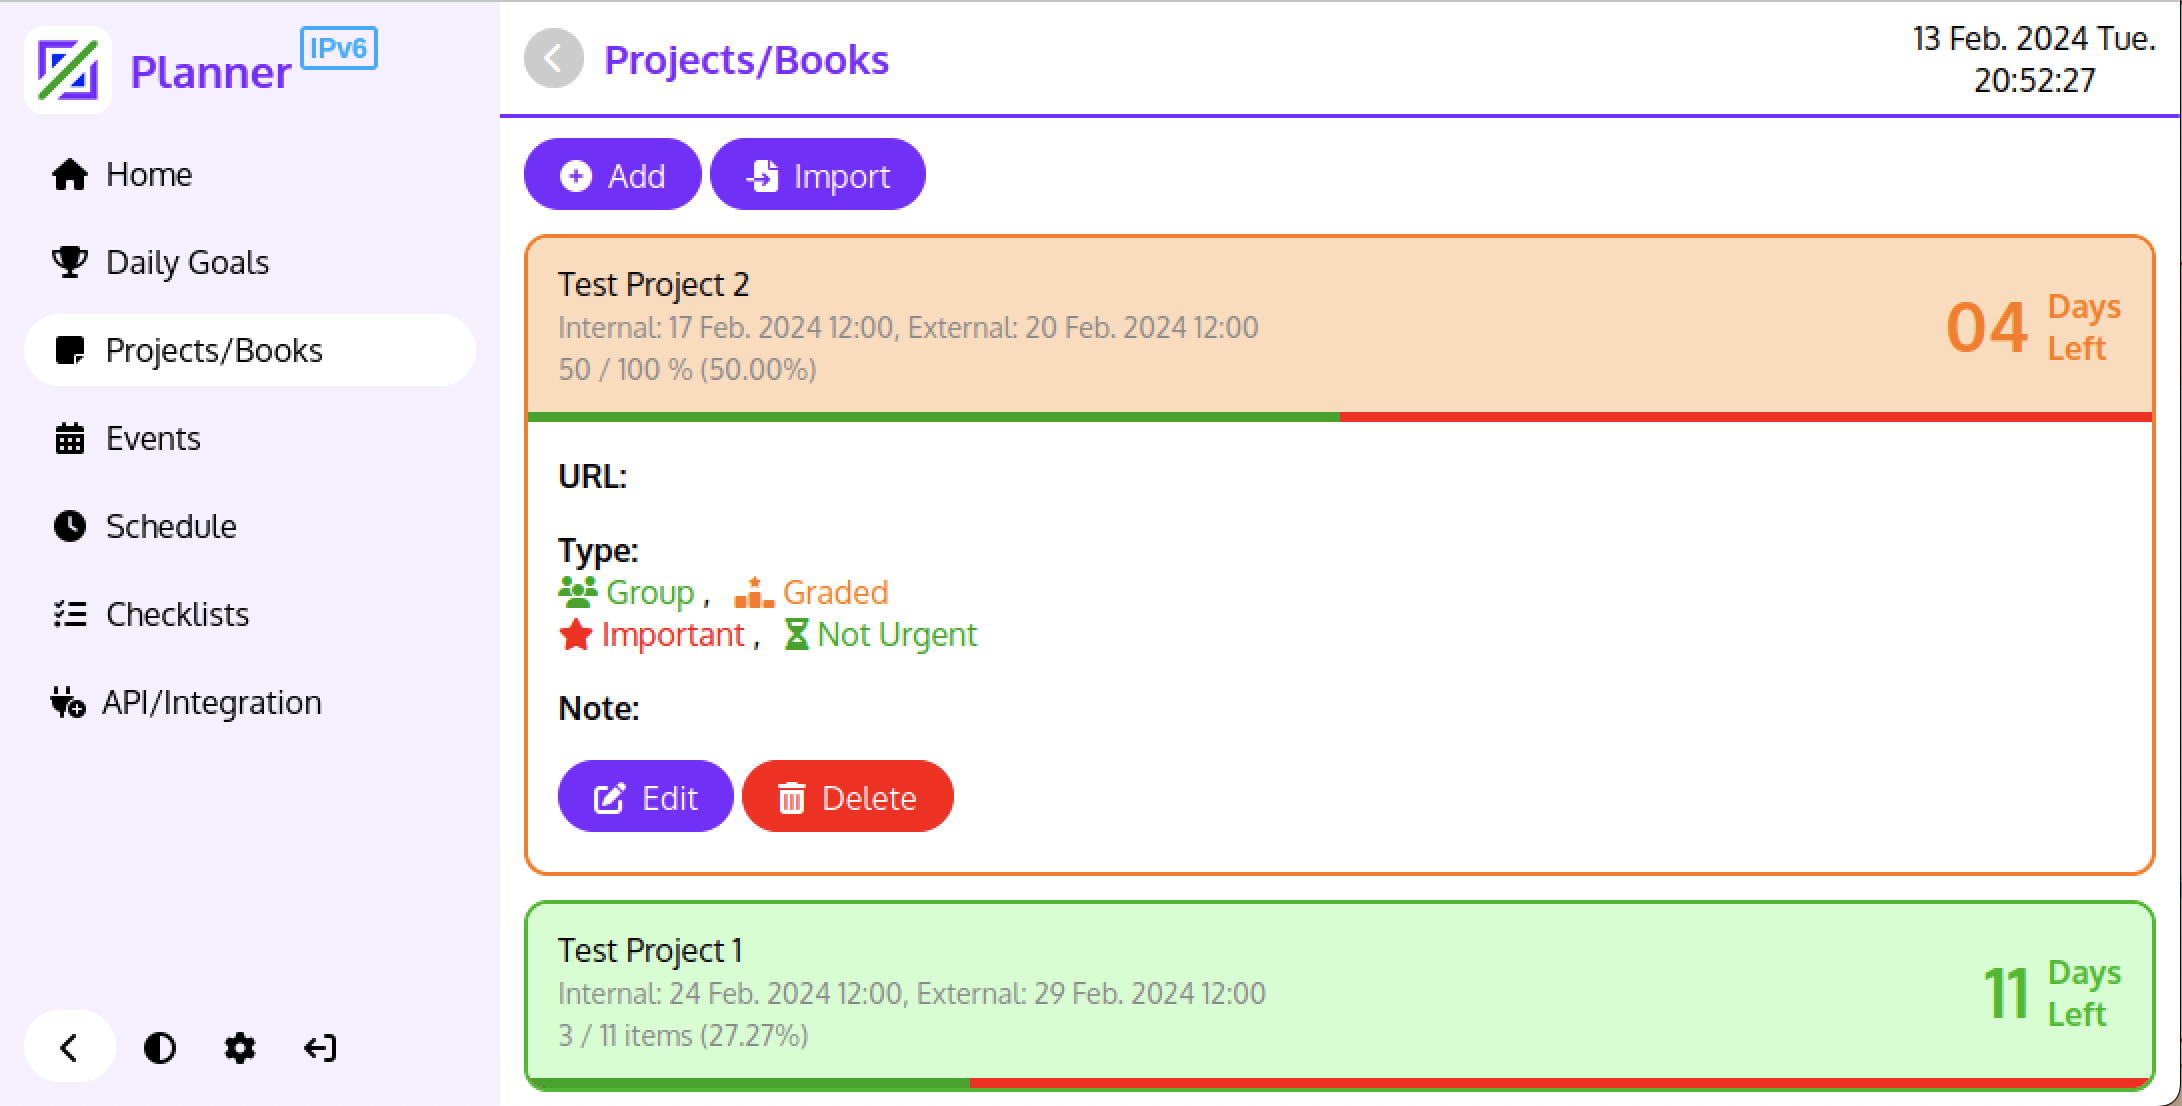Collapse the left sidebar panel
Viewport: 2182px width, 1106px height.
pyautogui.click(x=68, y=1048)
